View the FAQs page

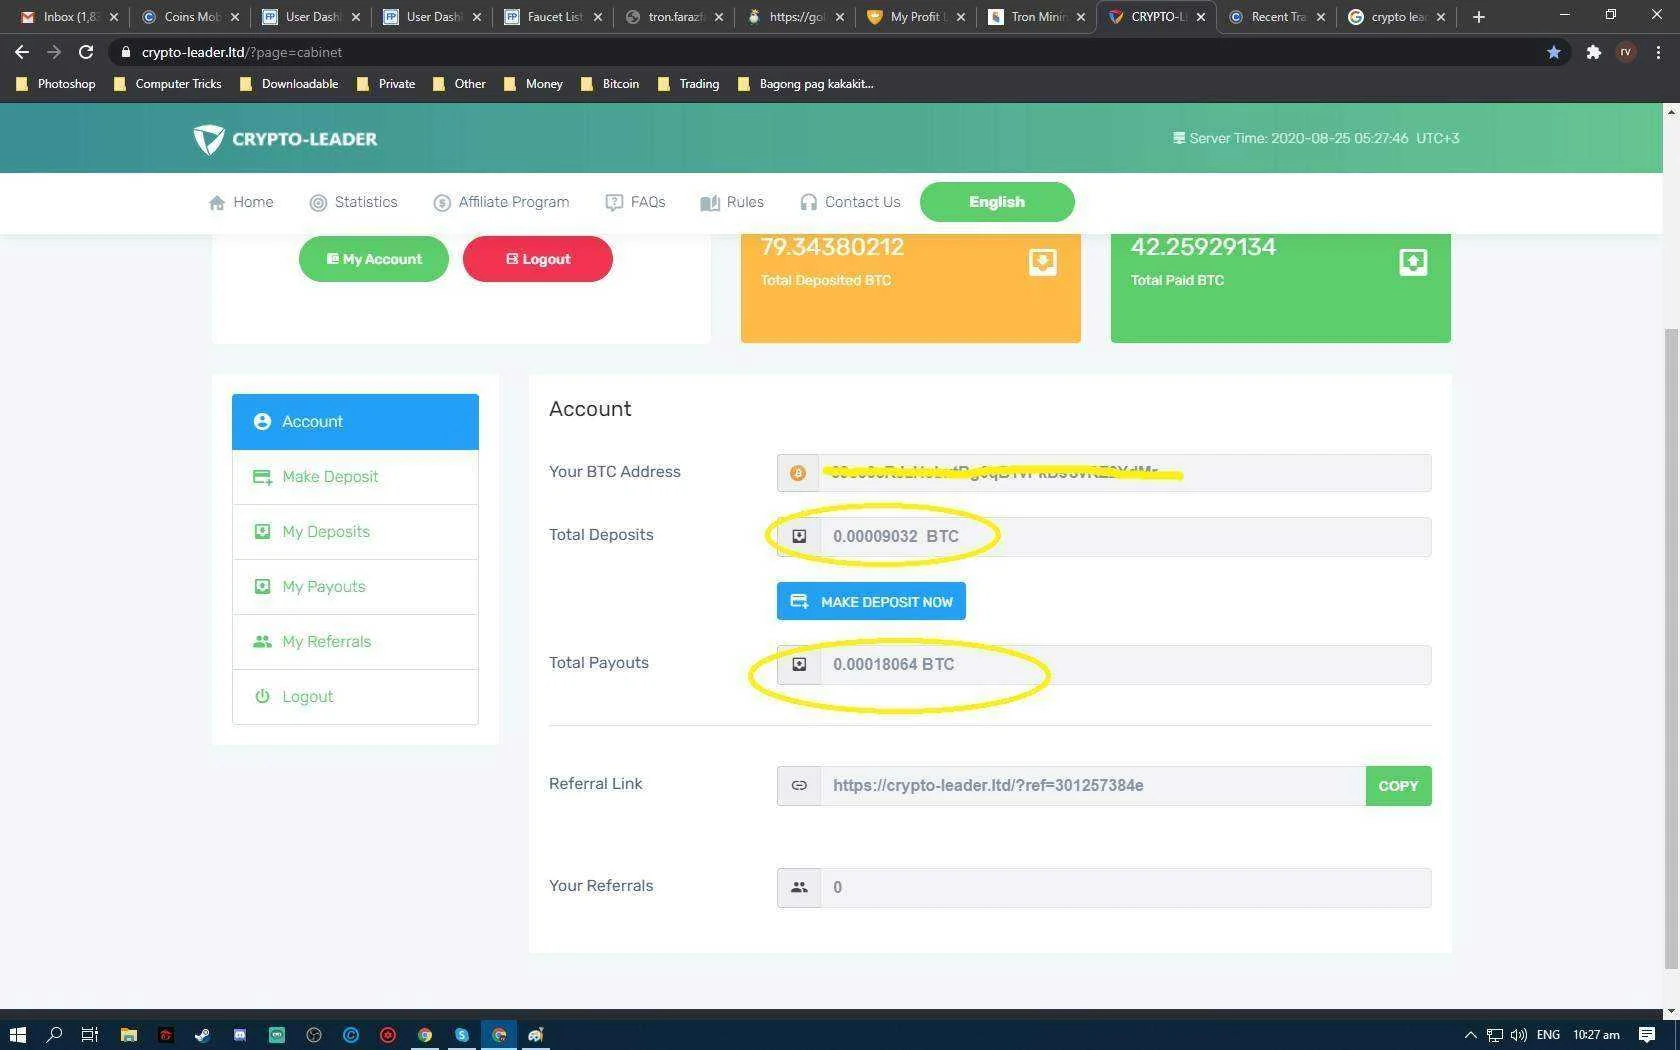(635, 202)
